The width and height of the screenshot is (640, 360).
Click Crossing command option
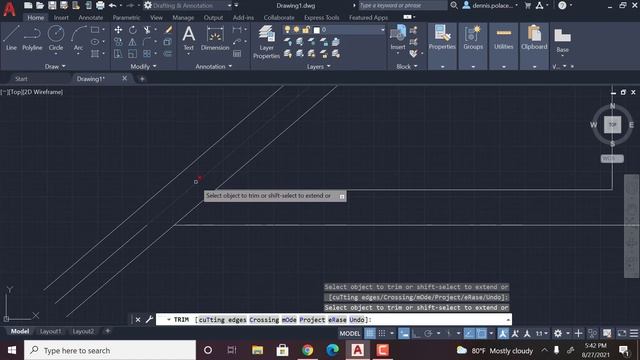pos(264,320)
